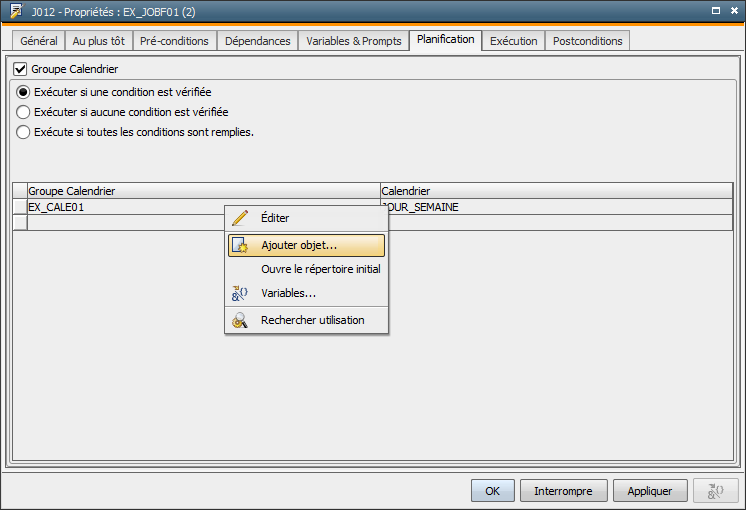Click the variables icon button beside Appliquer

pyautogui.click(x=715, y=491)
